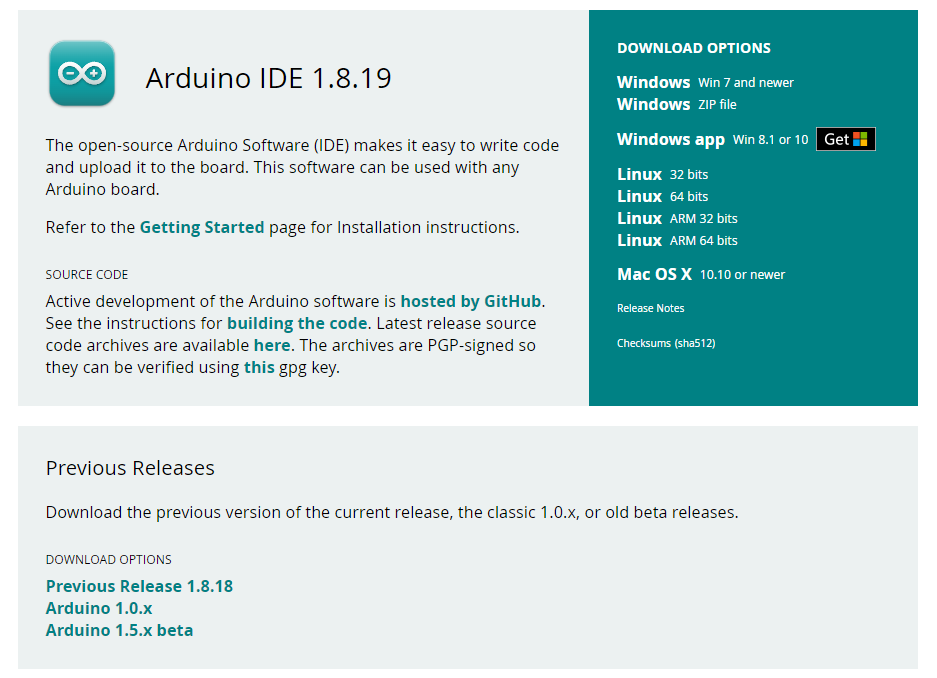937x678 pixels.
Task: Click the Microsoft Store Get badge
Action: click(845, 139)
